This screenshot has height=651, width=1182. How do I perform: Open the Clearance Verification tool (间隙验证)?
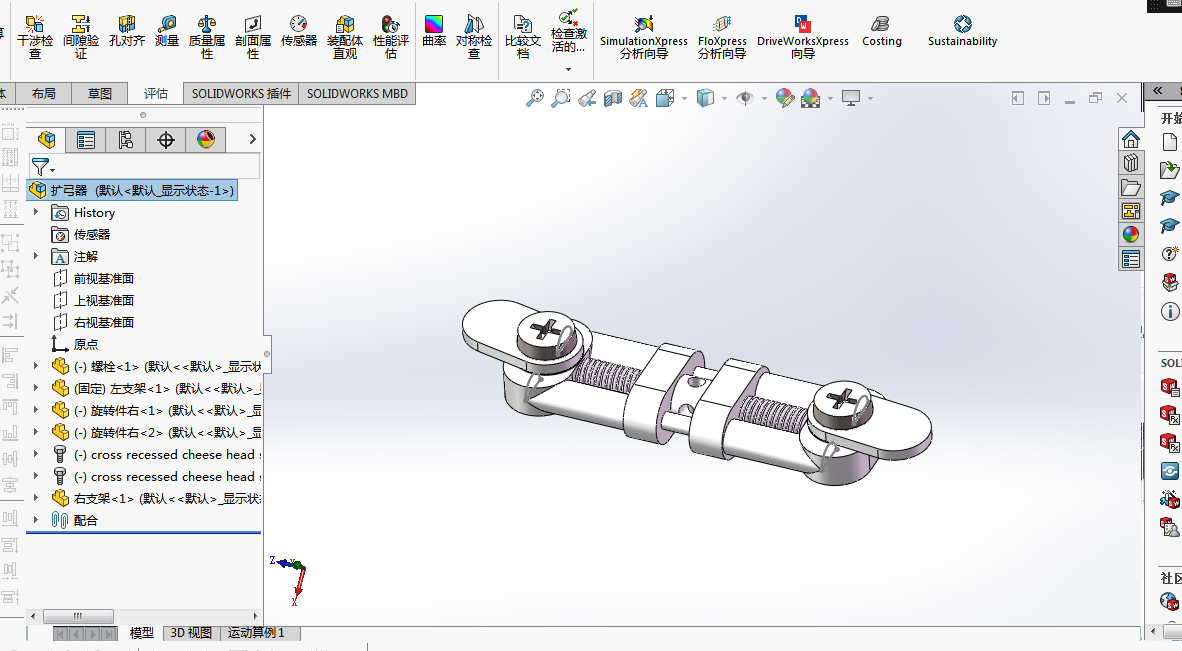pyautogui.click(x=81, y=36)
